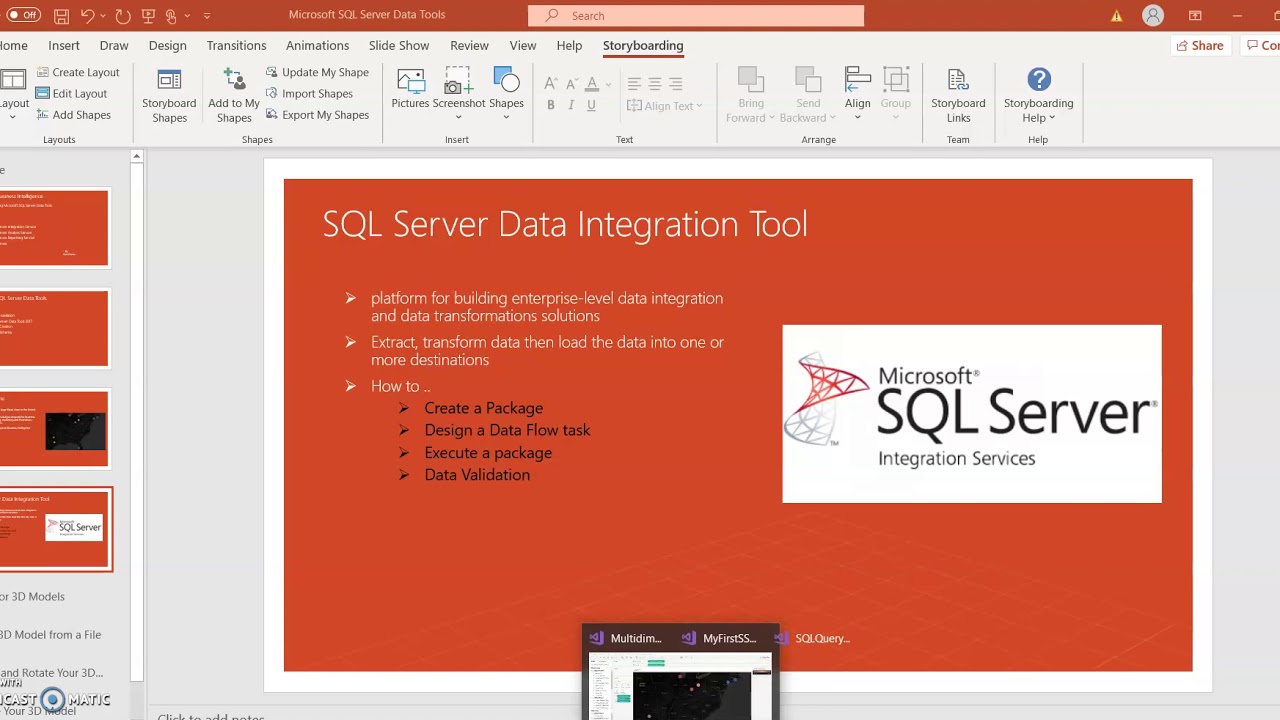The width and height of the screenshot is (1280, 720).
Task: Click the Save icon in the title bar
Action: 62,16
